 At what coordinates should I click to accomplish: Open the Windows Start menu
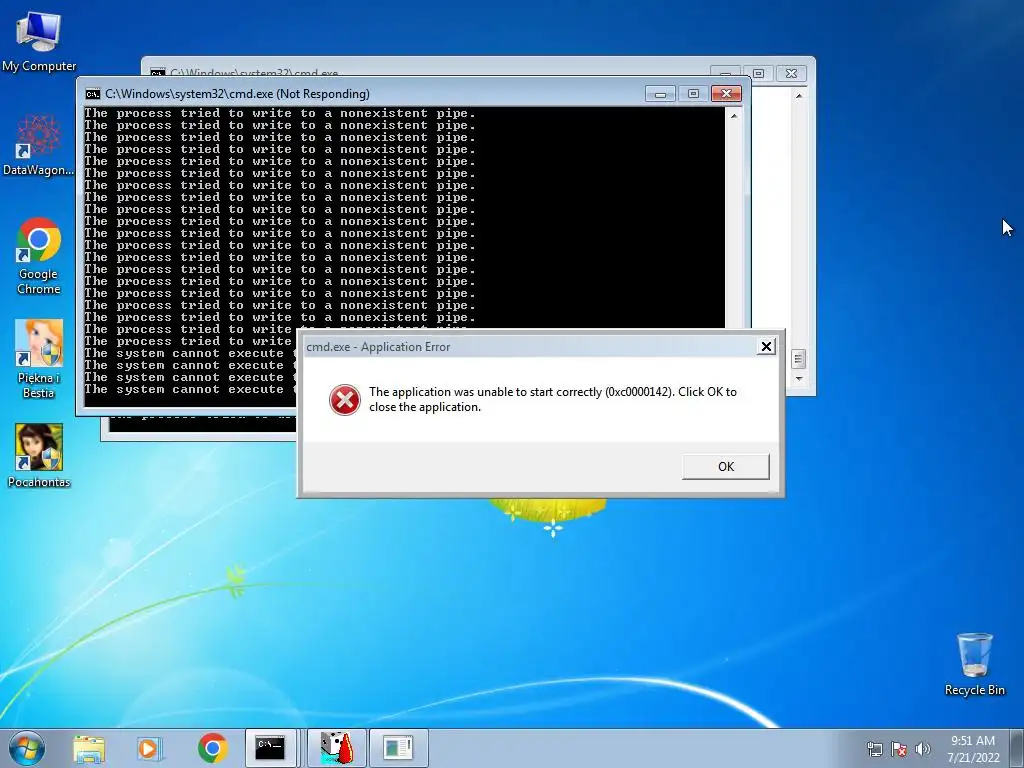26,748
